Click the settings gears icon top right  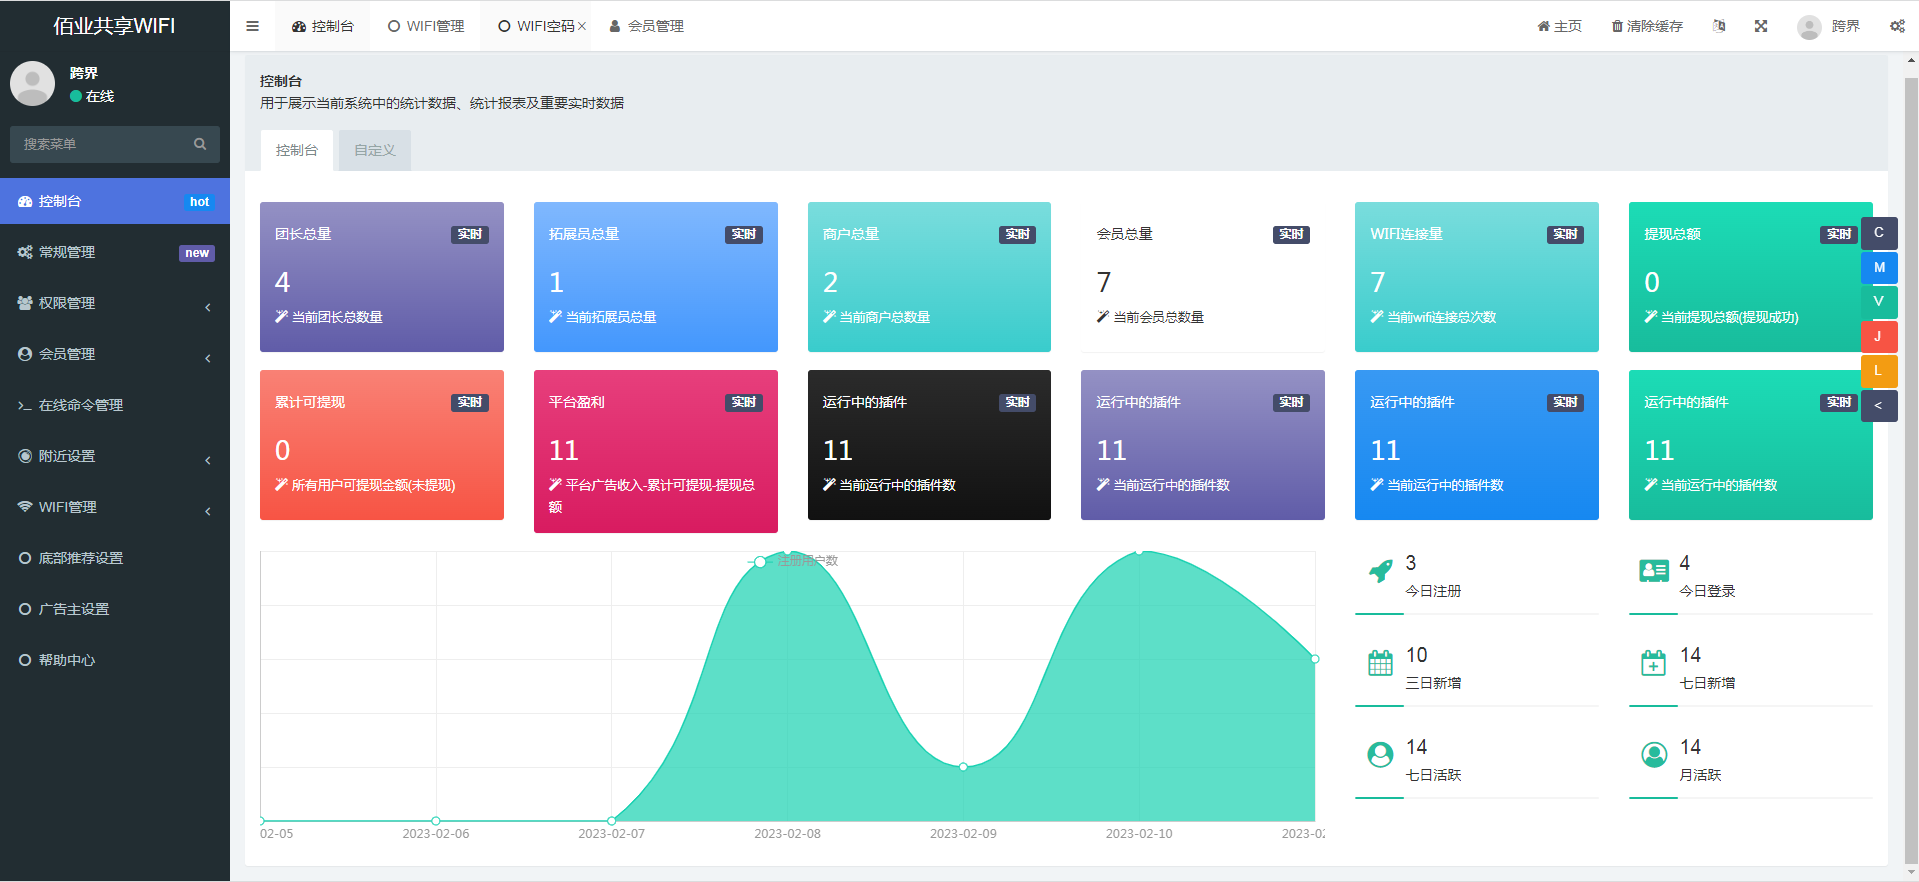1897,26
